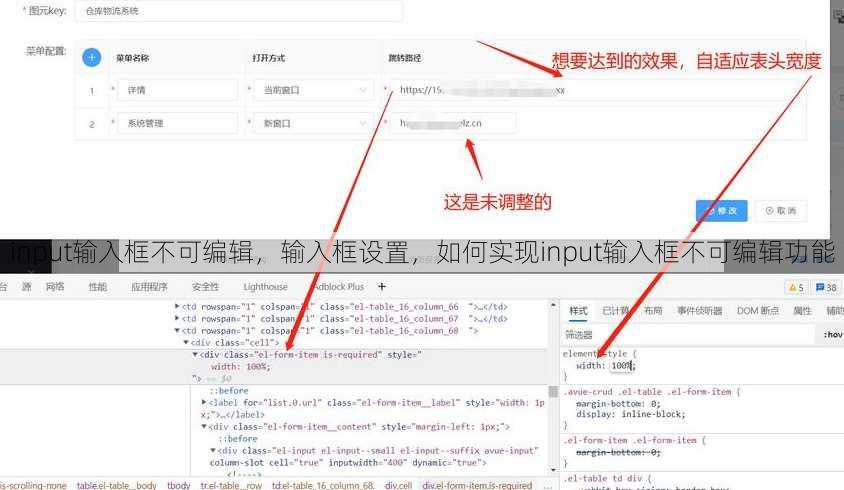Click the .el-table td div selector

(x=602, y=478)
